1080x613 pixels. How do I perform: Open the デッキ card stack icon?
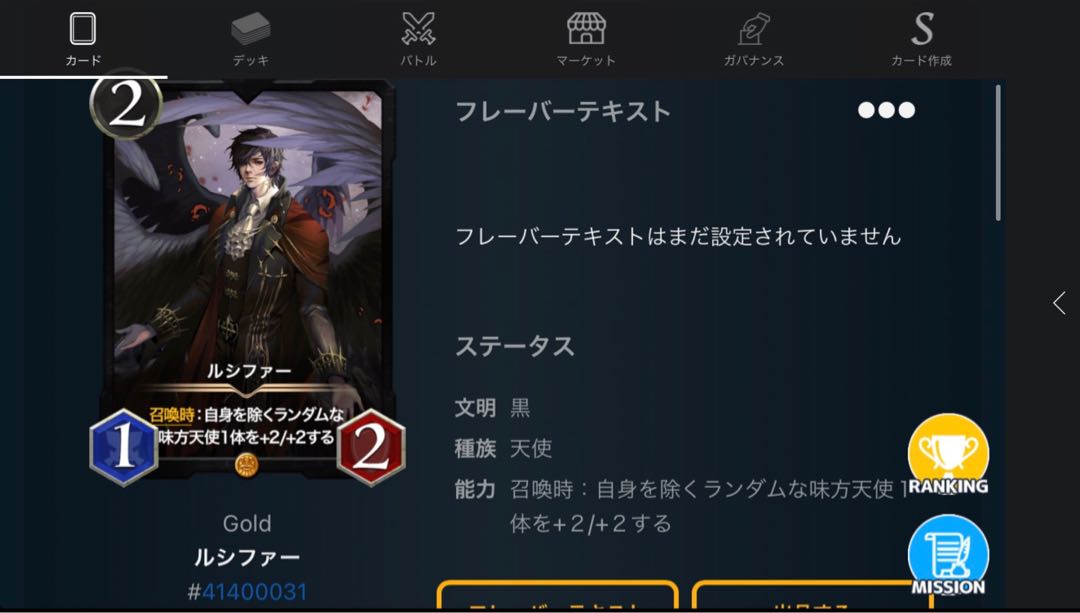coord(251,29)
